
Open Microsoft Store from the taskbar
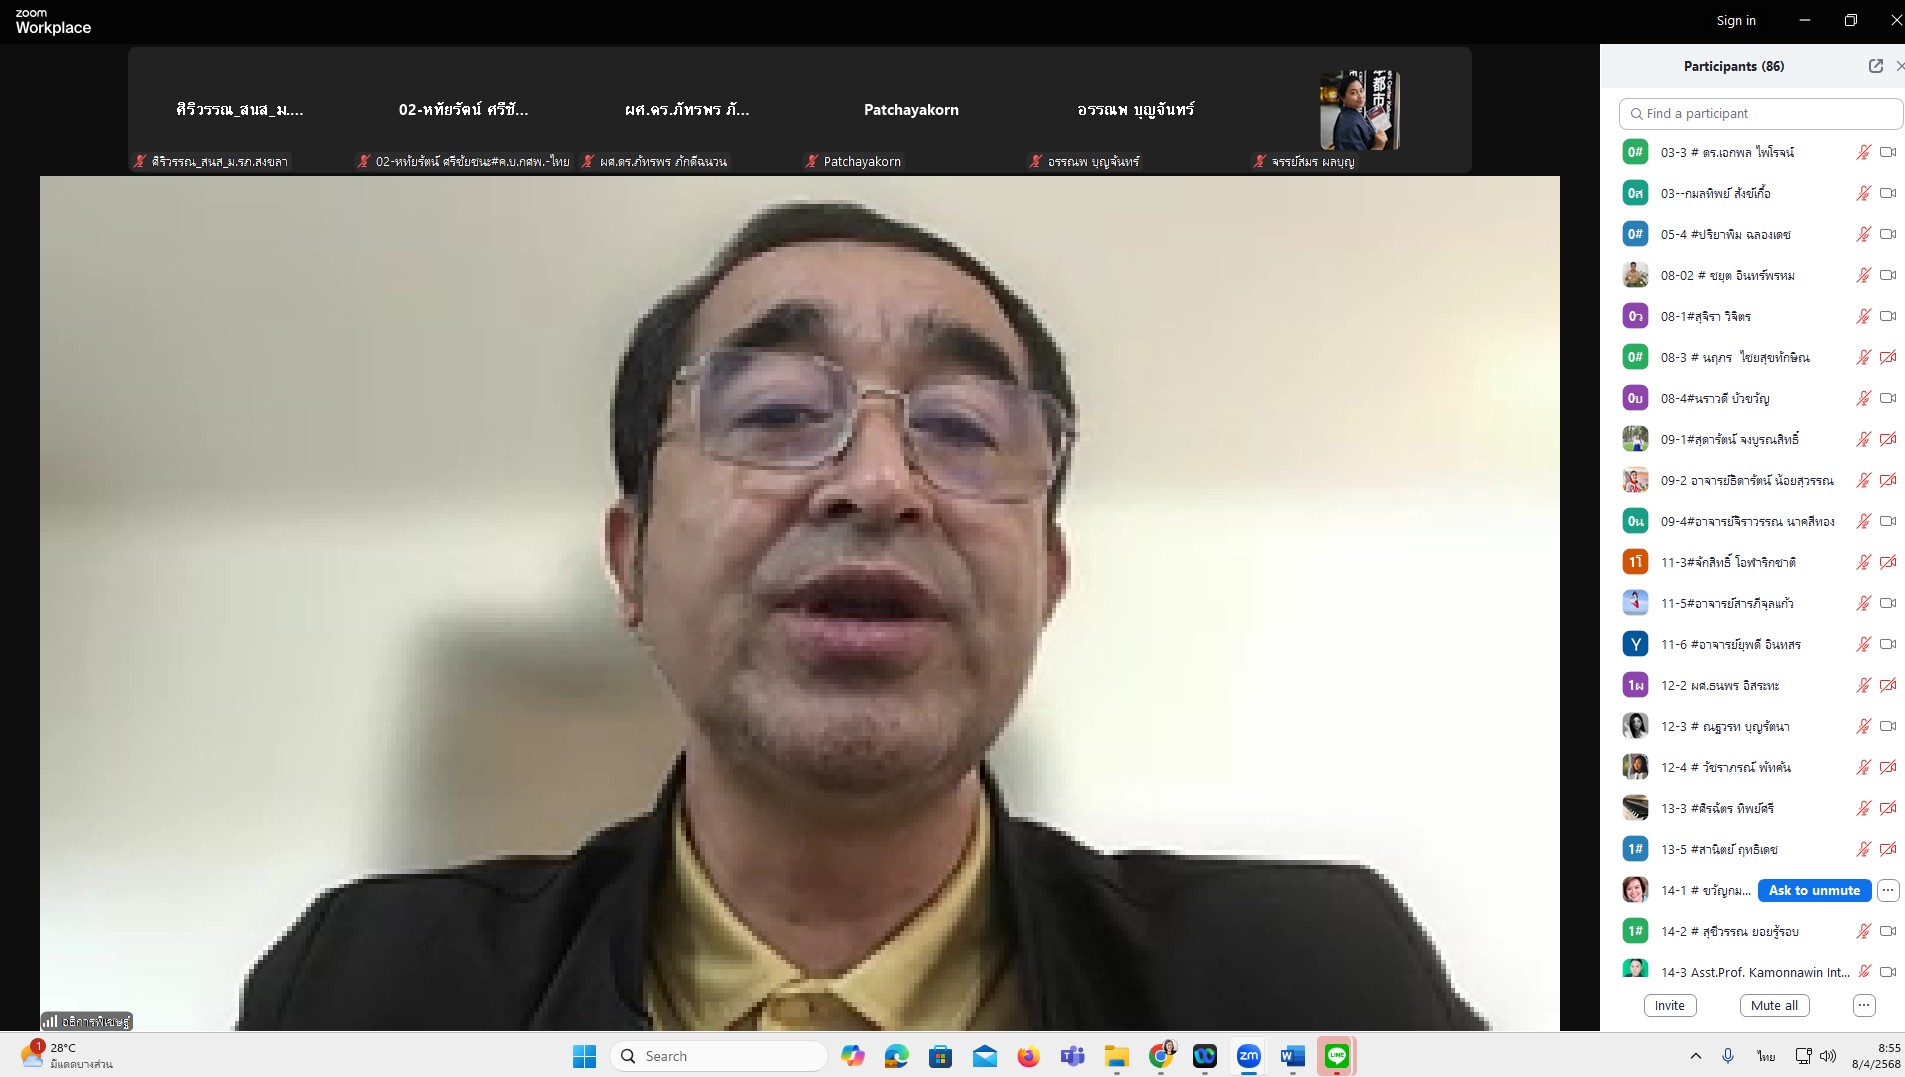tap(940, 1056)
